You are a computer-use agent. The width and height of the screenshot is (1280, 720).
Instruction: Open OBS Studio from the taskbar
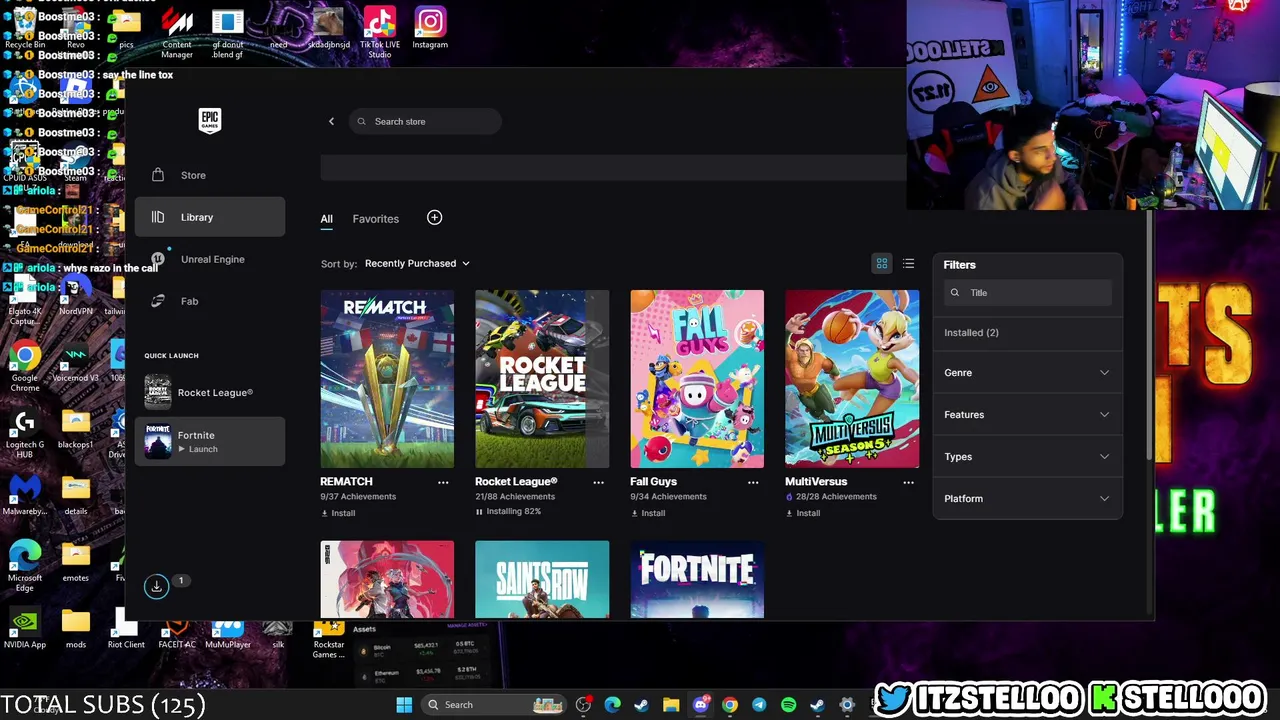pos(584,705)
